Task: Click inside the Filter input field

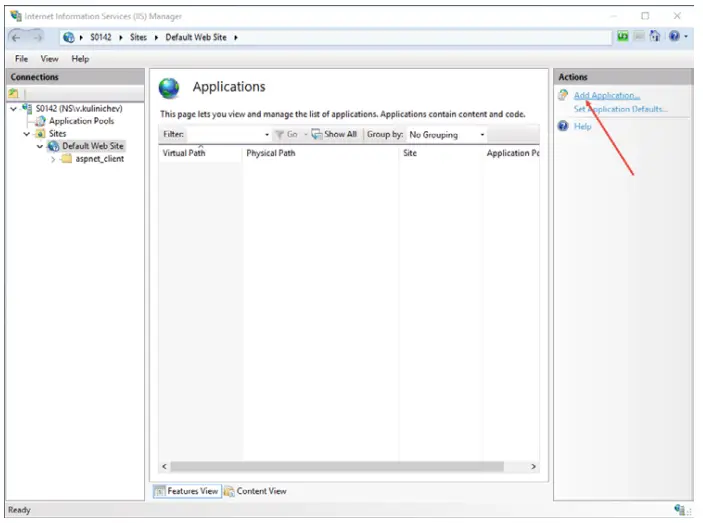Action: [225, 134]
